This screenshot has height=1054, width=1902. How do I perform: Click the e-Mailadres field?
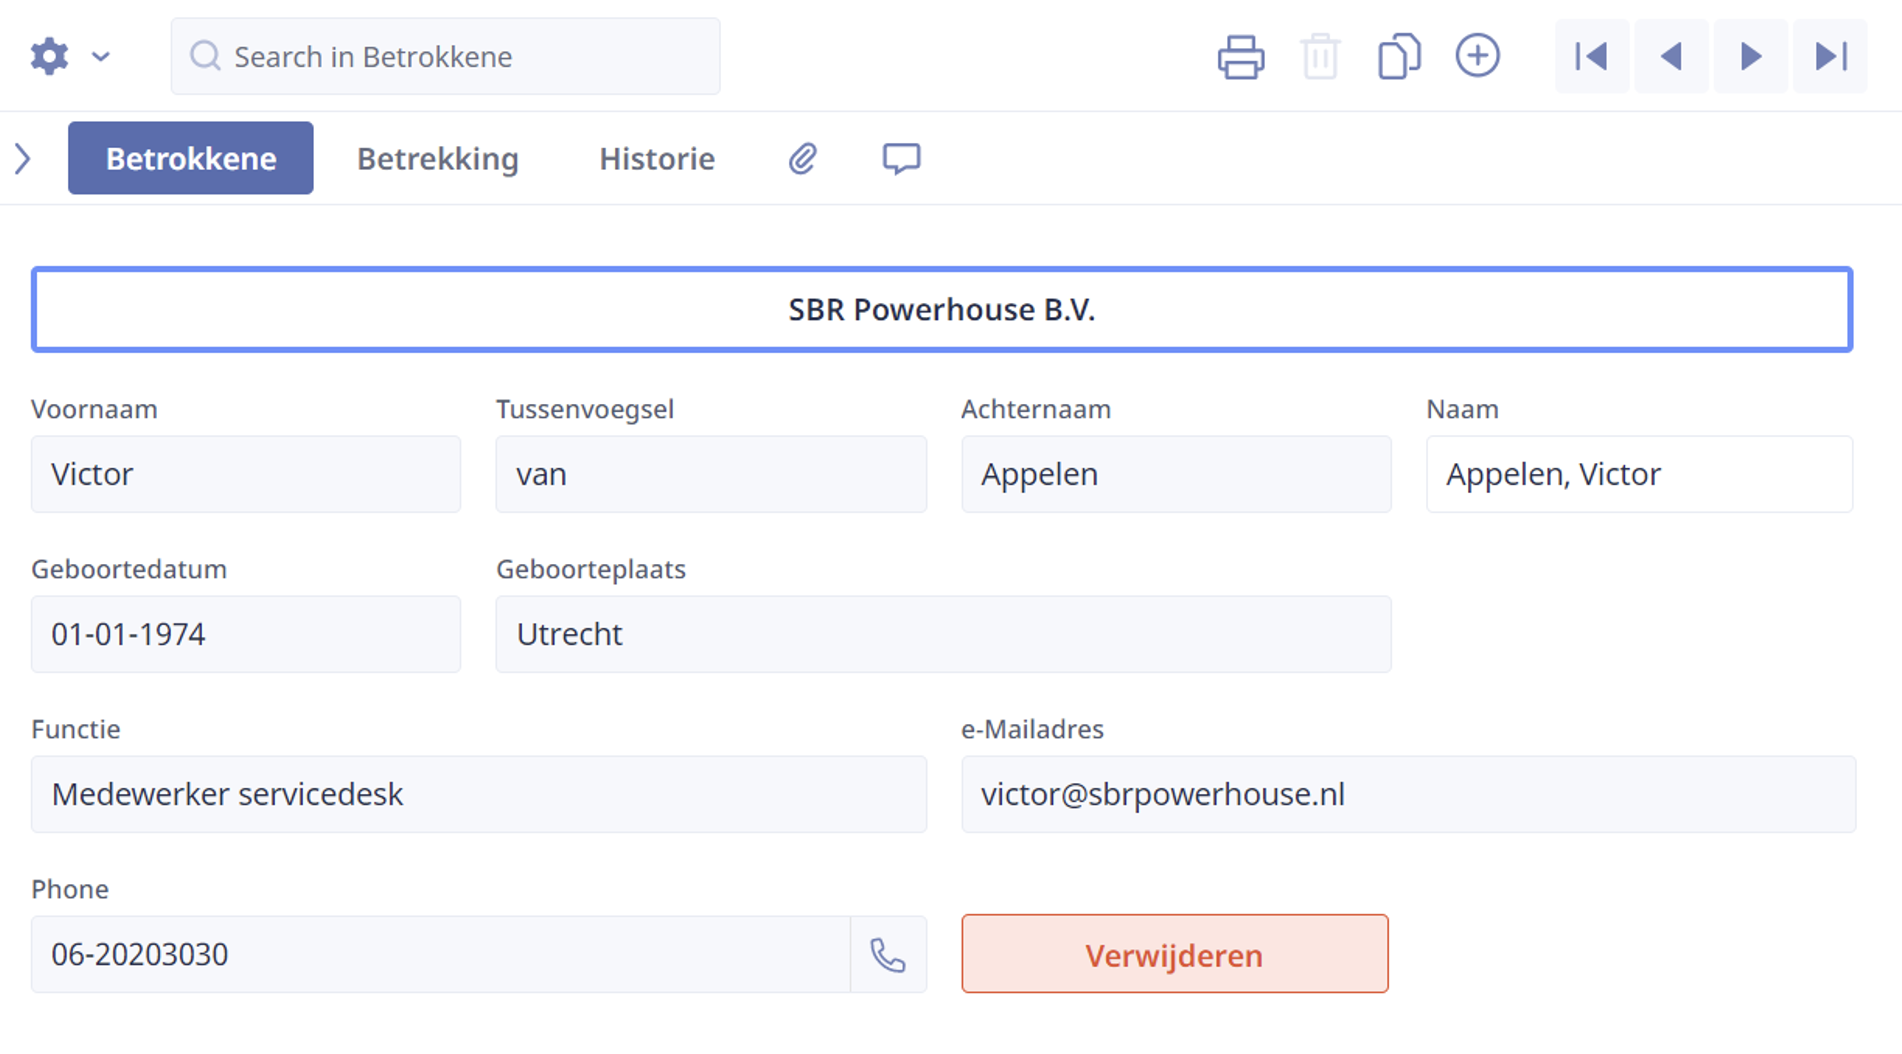(x=1408, y=794)
